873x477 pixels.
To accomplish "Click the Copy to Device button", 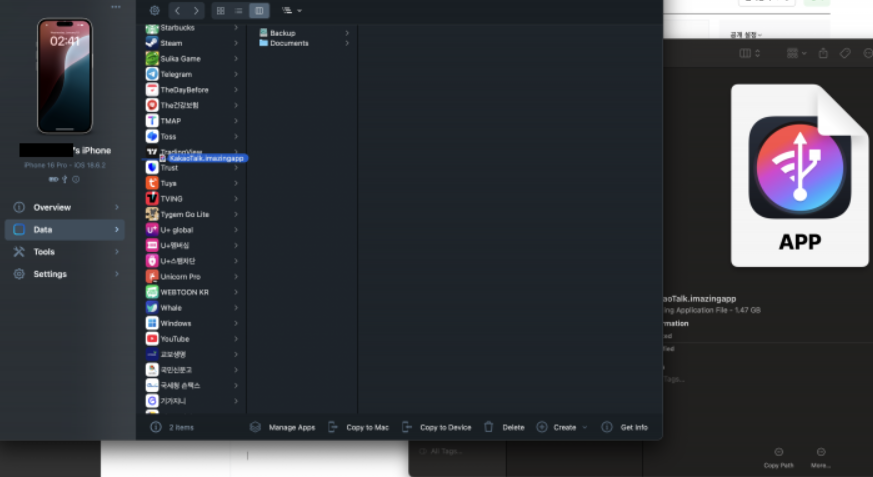I will [436, 427].
